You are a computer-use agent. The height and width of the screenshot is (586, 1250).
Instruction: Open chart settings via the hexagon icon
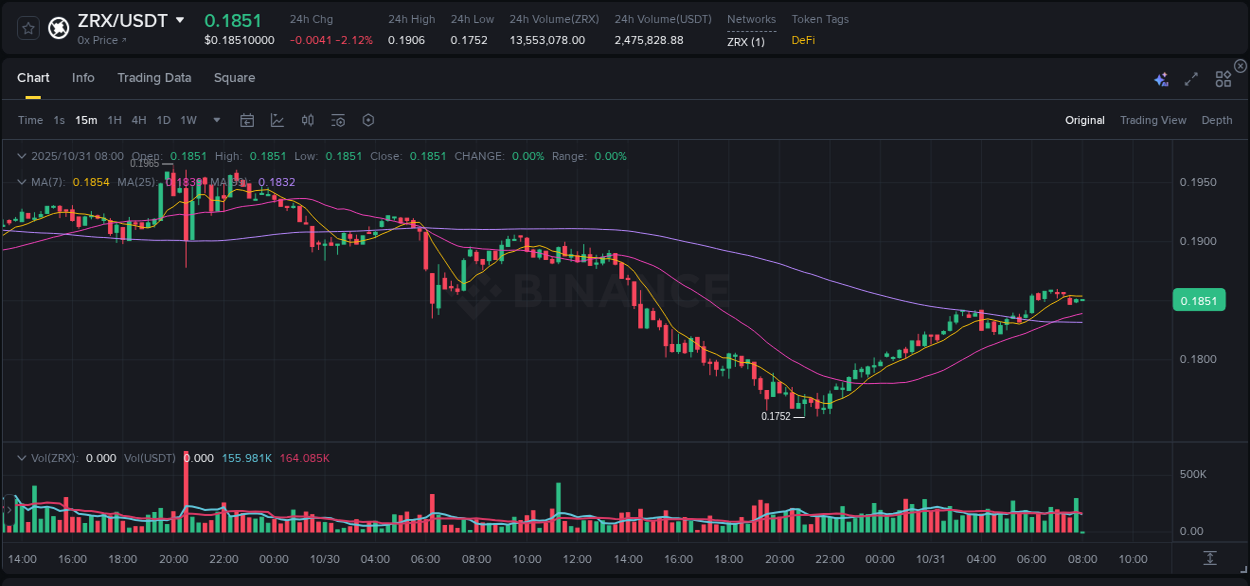(368, 120)
